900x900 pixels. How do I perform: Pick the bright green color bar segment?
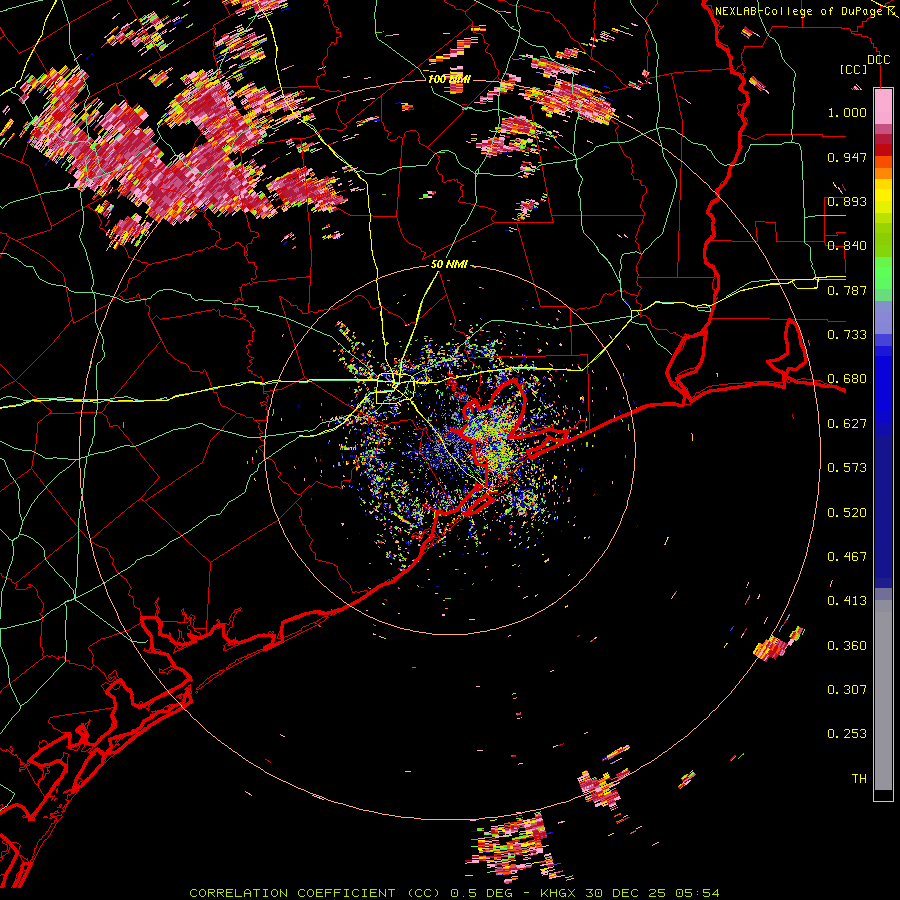tap(883, 273)
